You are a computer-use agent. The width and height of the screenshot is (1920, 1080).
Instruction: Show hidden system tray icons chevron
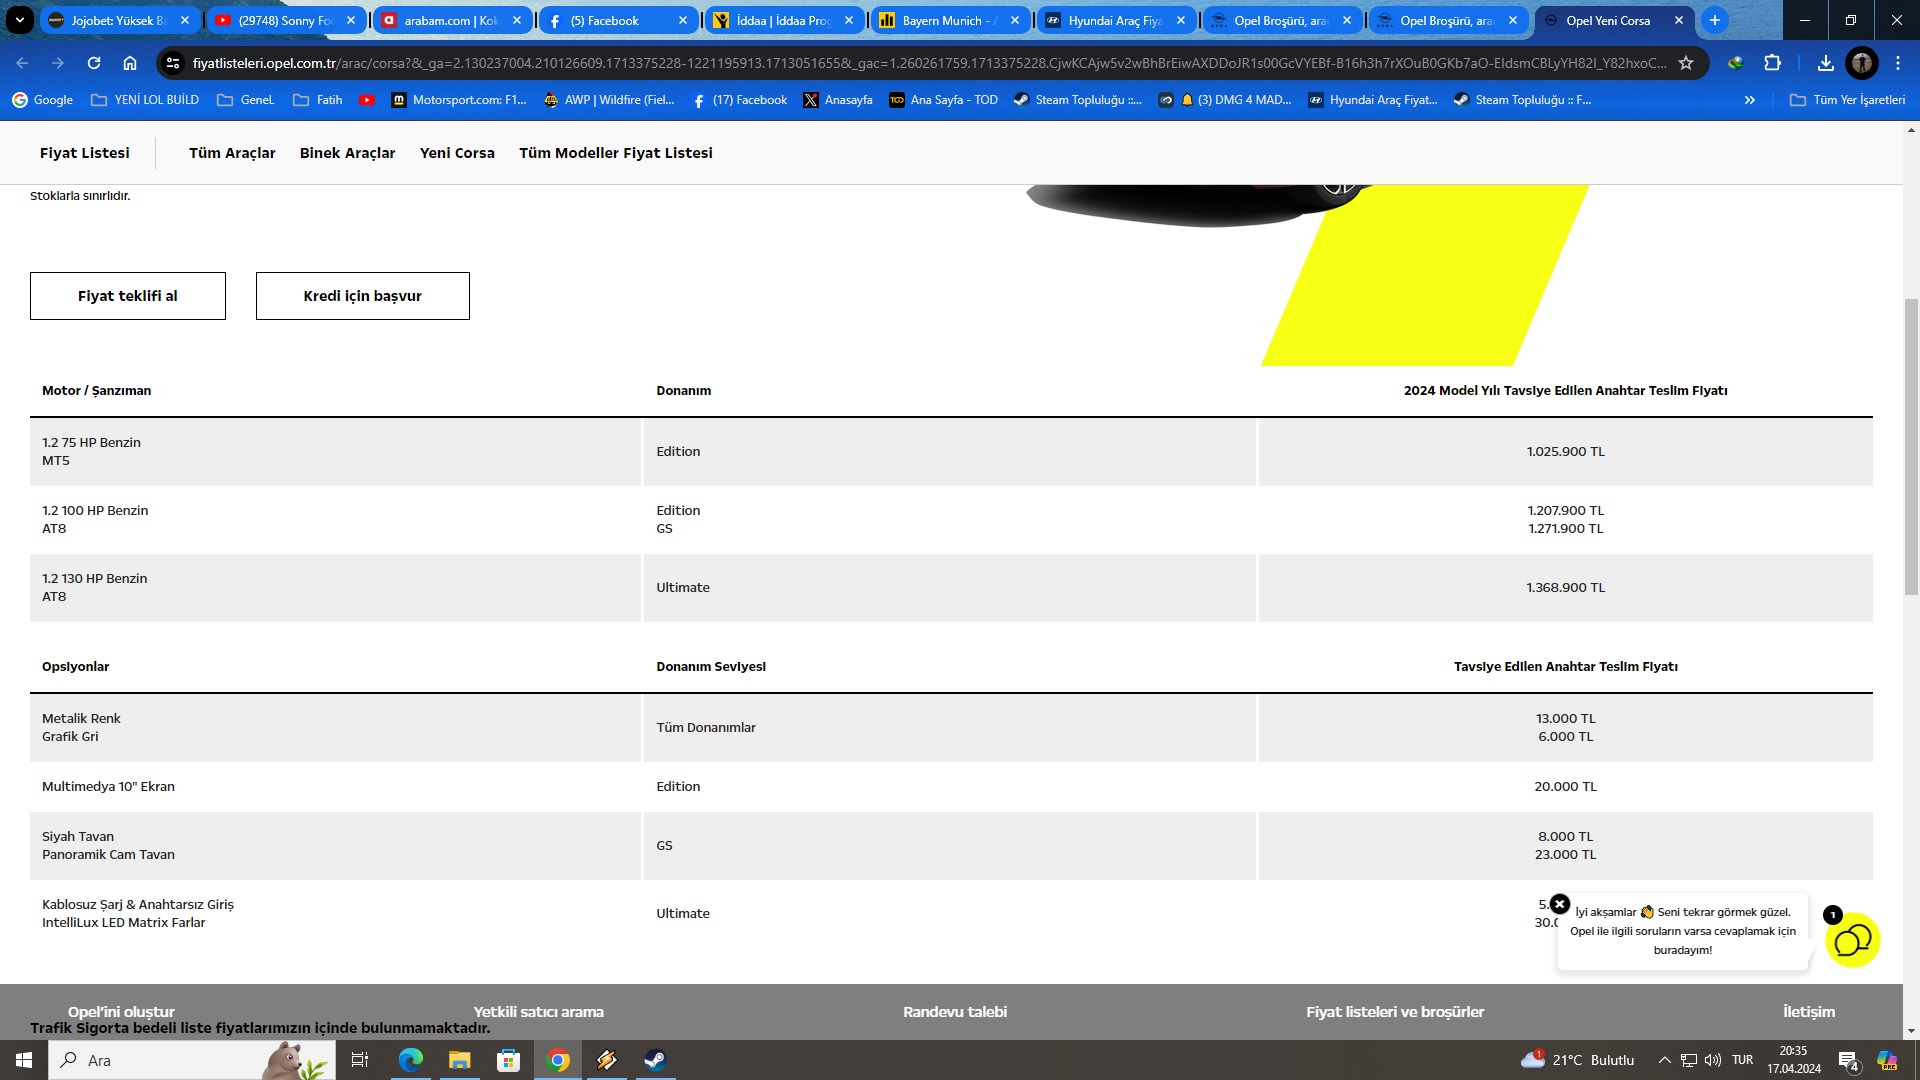click(x=1664, y=1060)
